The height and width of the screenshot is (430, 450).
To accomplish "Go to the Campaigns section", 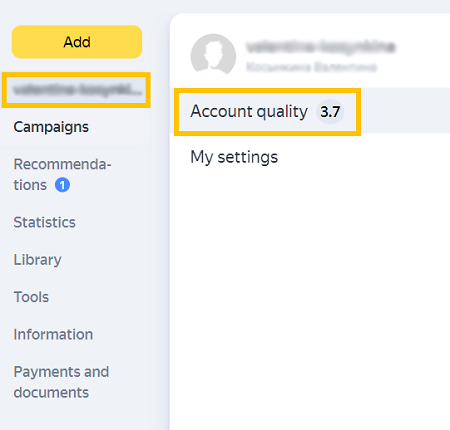I will pos(51,127).
